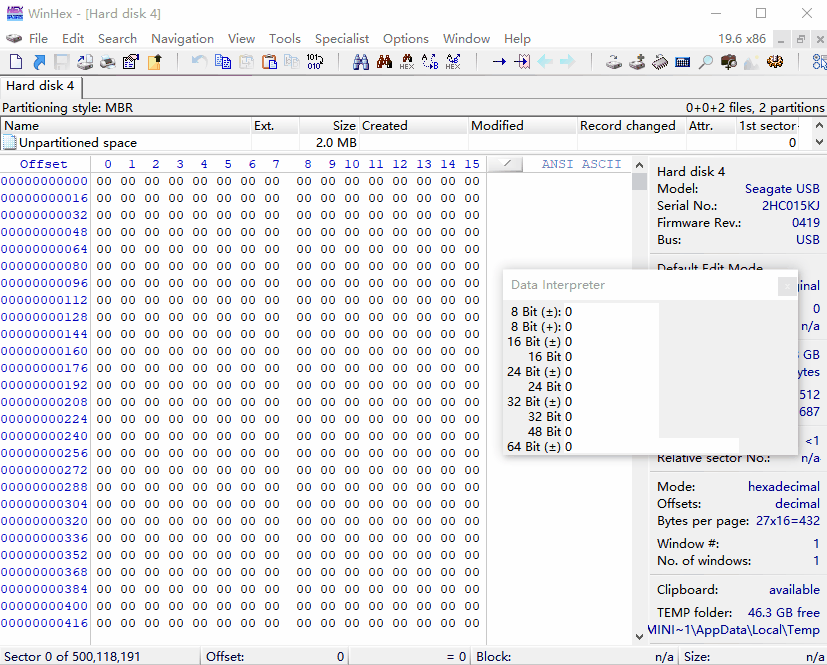Switch to the Hard disk 4 tab
Viewport: 827px width, 665px height.
[x=40, y=86]
